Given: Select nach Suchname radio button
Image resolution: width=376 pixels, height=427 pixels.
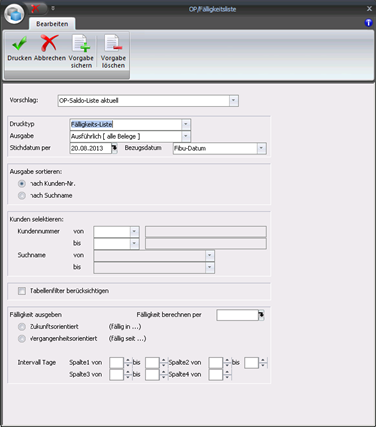Looking at the screenshot, I should coord(22,196).
